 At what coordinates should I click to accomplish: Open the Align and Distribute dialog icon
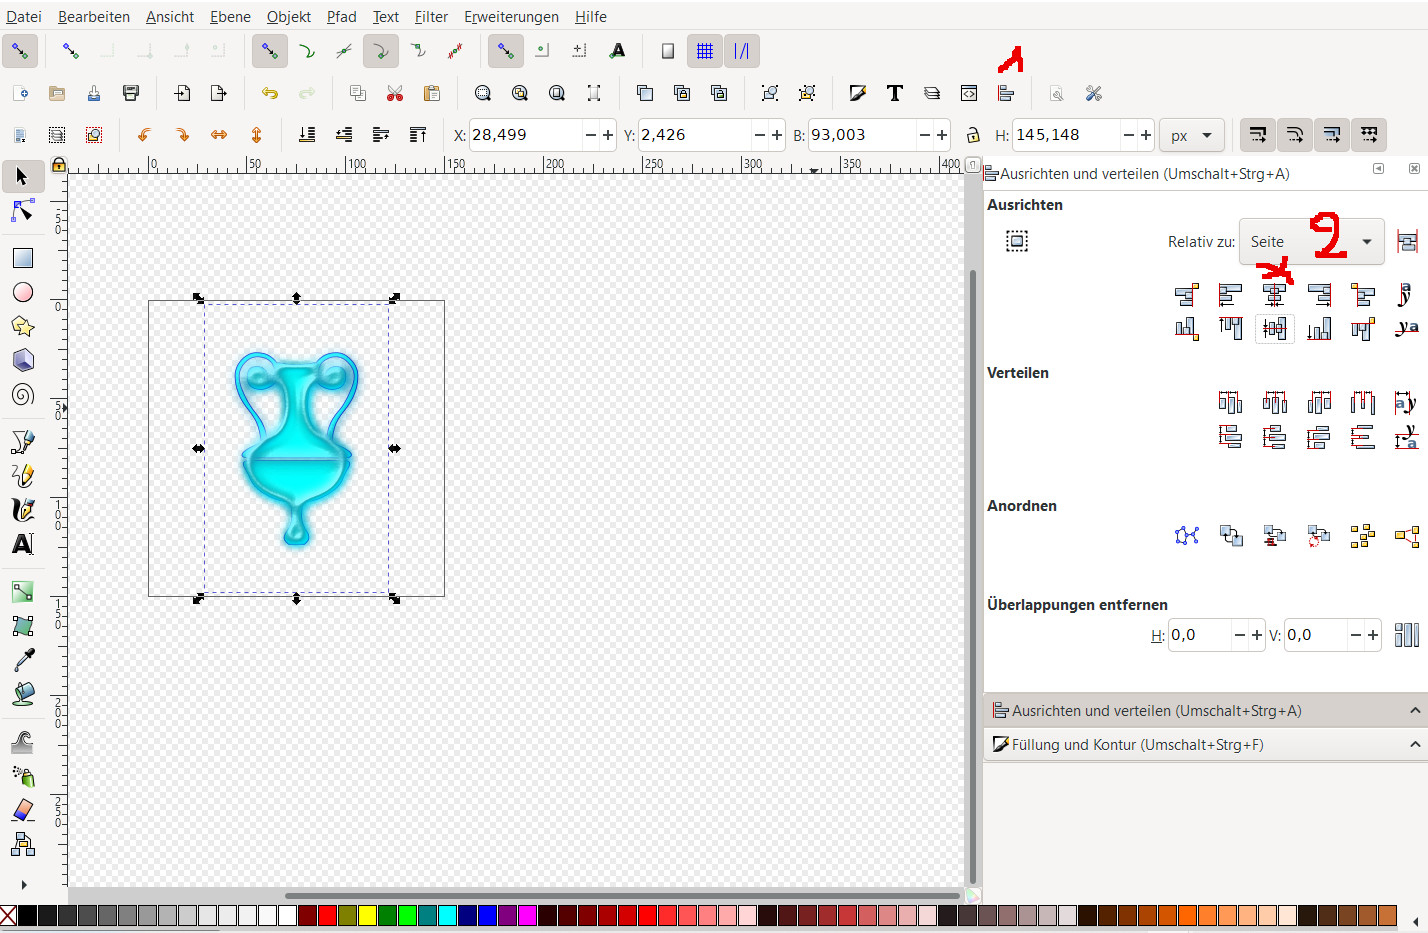click(1006, 93)
